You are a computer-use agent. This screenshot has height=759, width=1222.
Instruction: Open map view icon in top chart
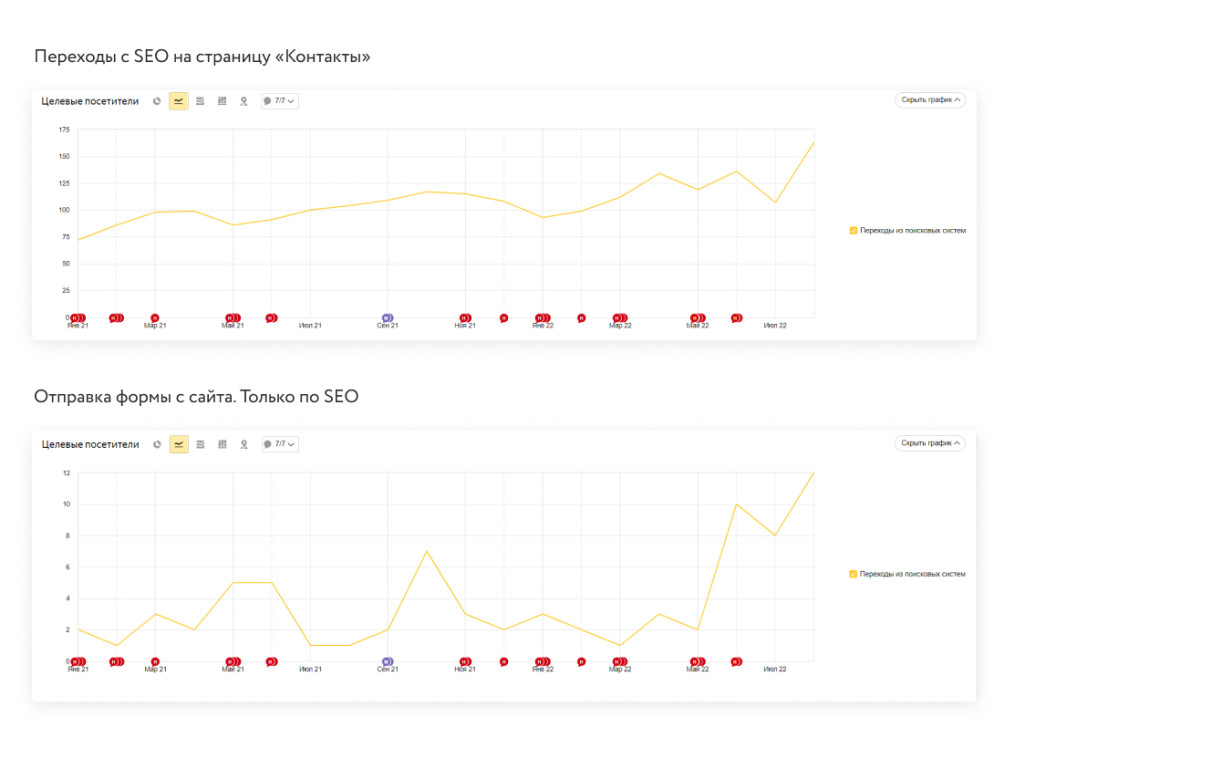click(x=243, y=101)
